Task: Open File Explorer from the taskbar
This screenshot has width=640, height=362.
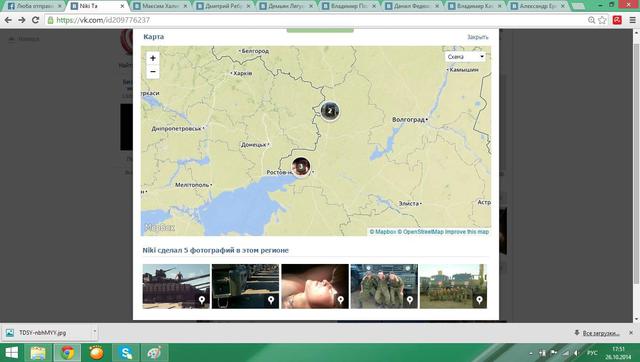Action: tap(38, 353)
